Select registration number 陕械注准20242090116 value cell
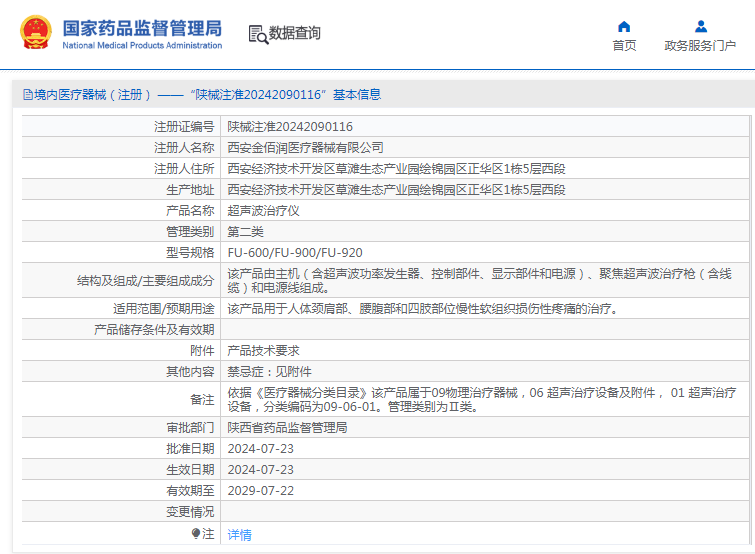 coord(290,127)
